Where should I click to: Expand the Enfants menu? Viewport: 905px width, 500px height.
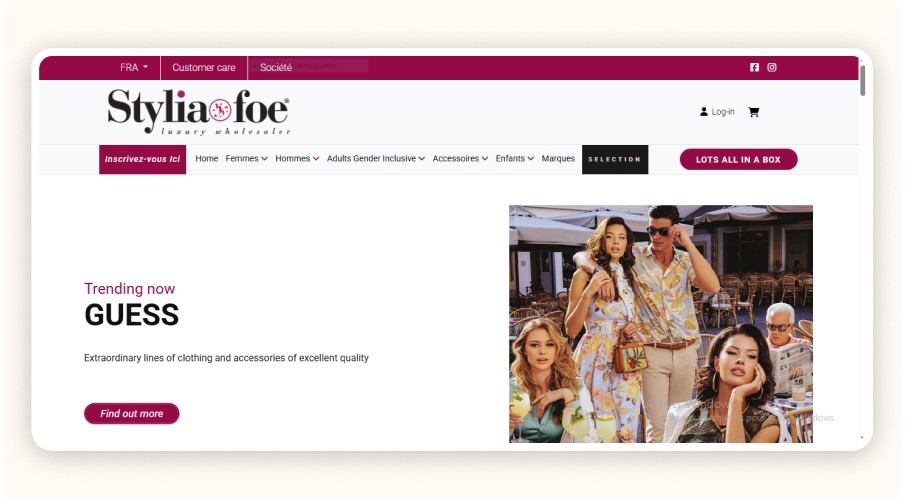pos(515,159)
